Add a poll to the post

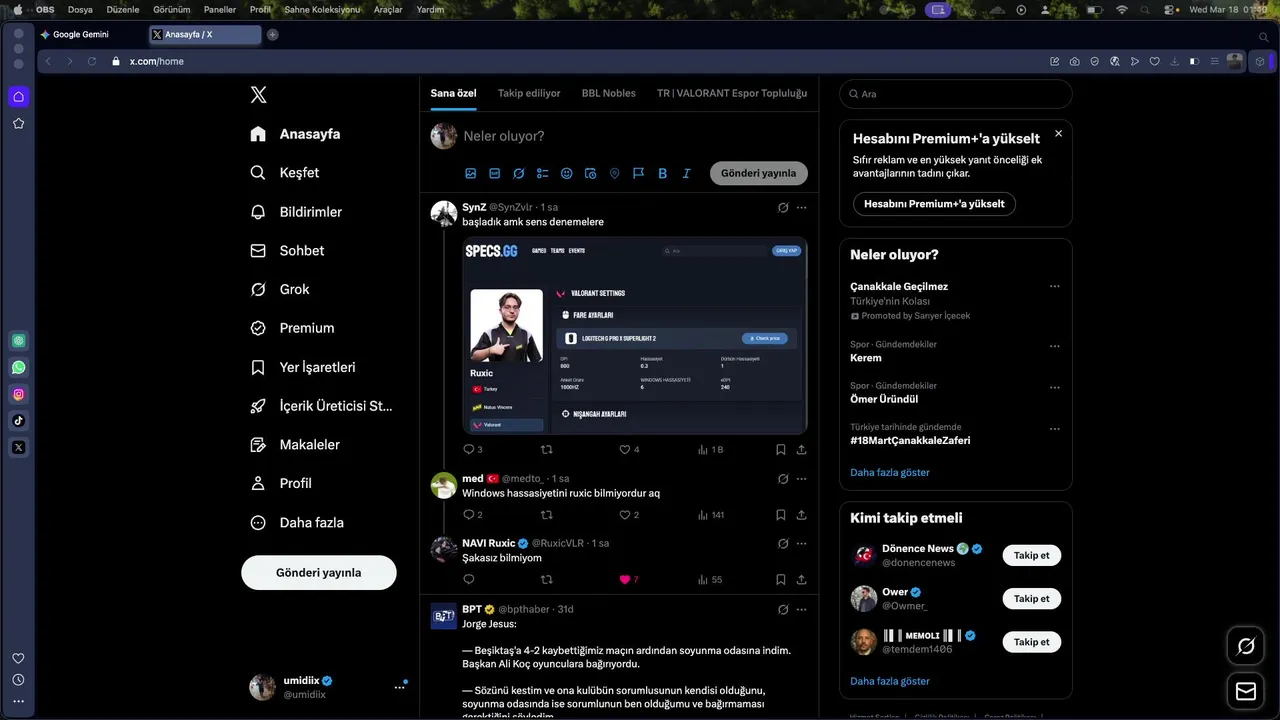pyautogui.click(x=543, y=173)
